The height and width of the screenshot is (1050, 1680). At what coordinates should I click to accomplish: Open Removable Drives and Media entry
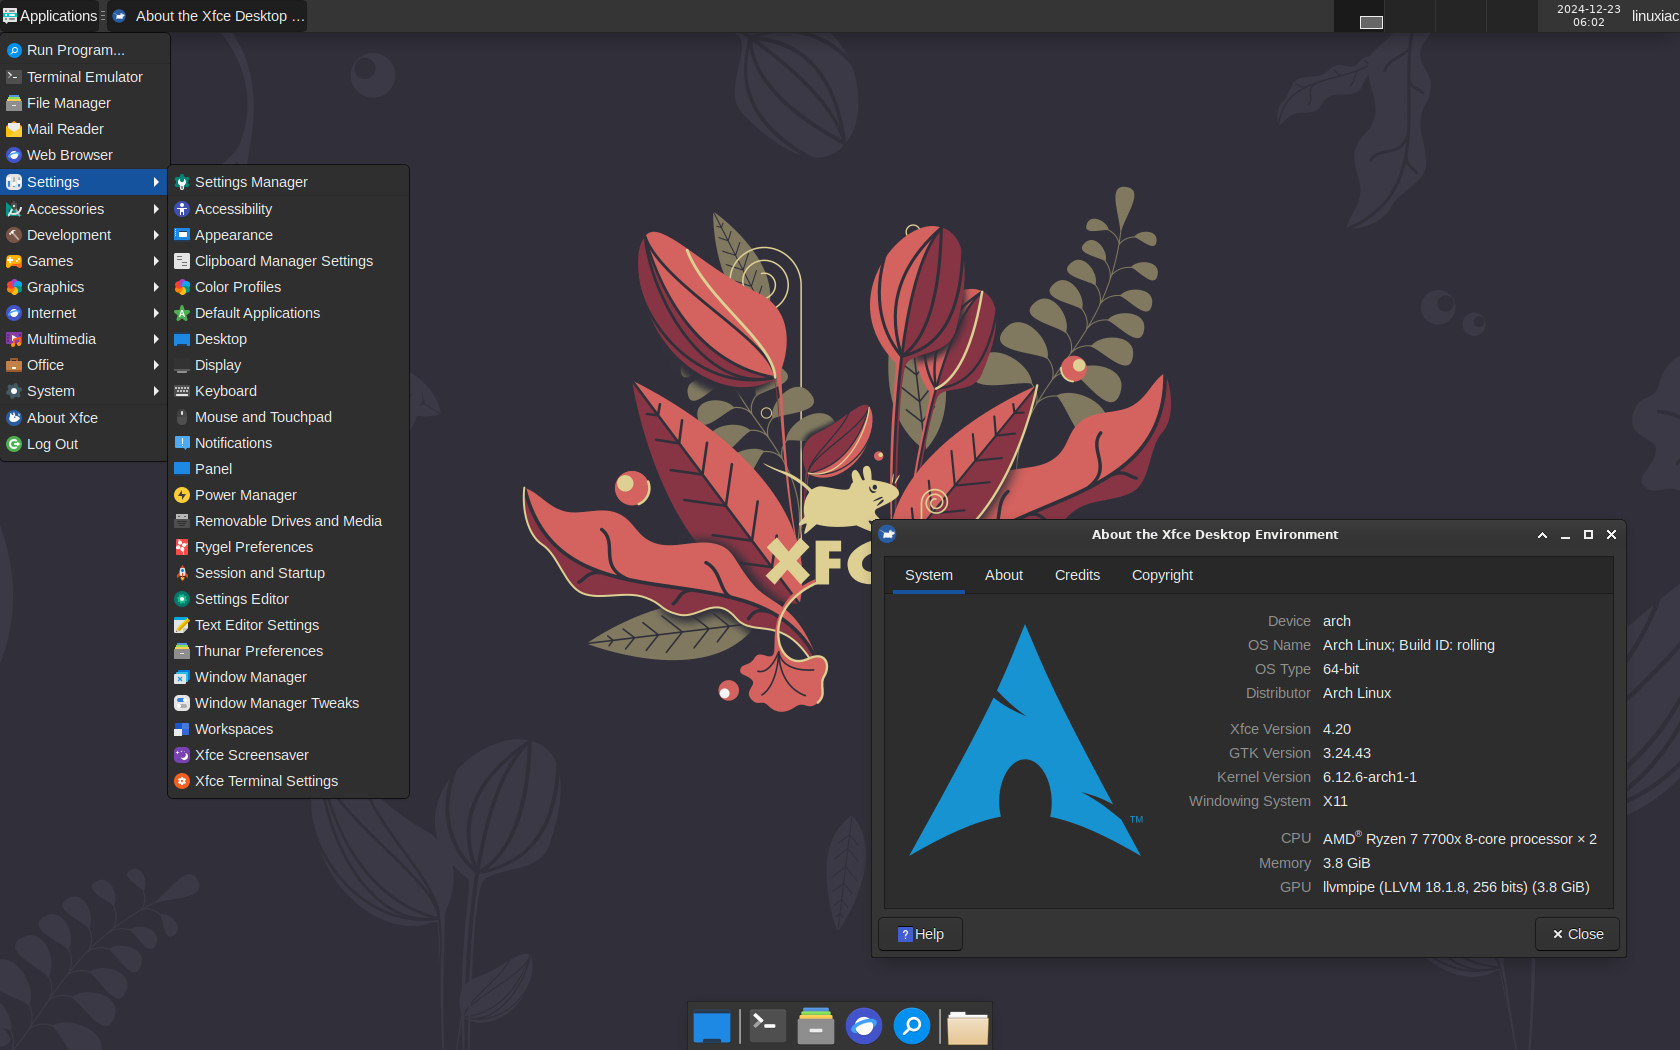tap(288, 521)
